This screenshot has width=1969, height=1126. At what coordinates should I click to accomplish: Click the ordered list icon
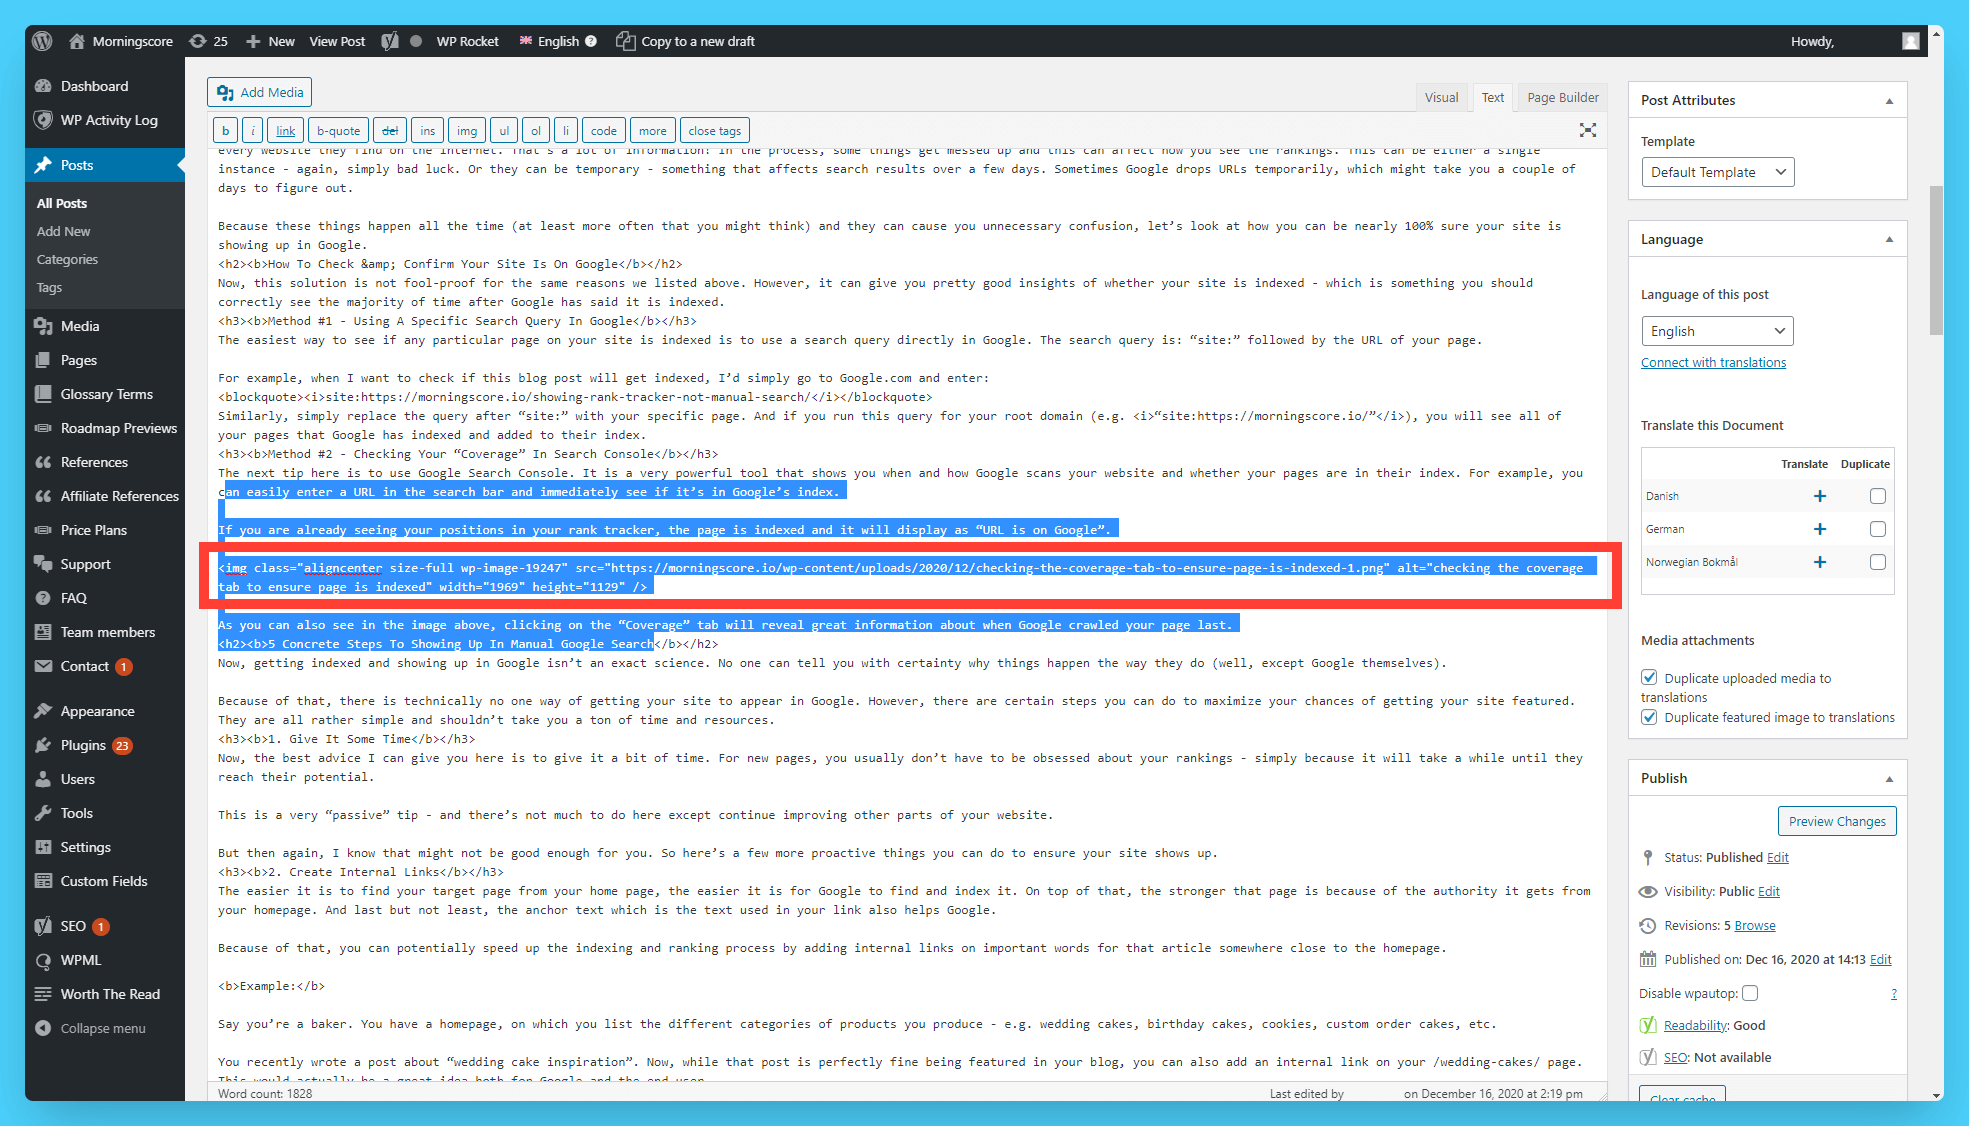[x=534, y=131]
